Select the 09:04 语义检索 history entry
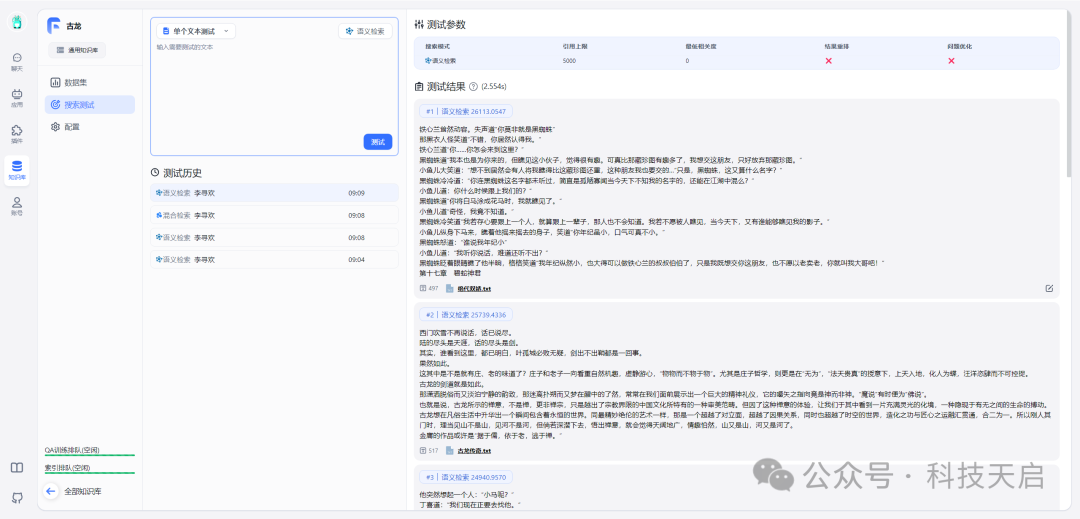This screenshot has height=519, width=1080. pyautogui.click(x=274, y=260)
